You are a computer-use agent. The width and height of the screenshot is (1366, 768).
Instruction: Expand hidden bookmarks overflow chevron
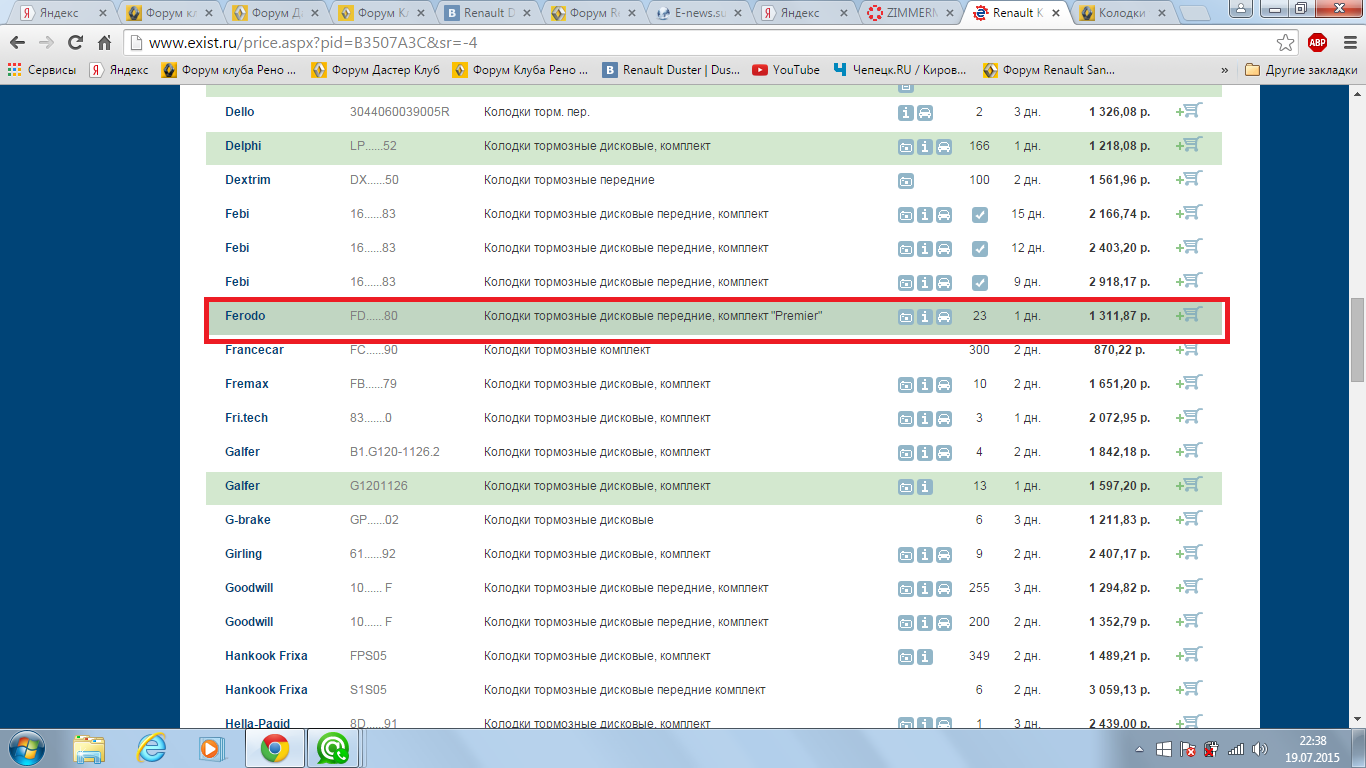pyautogui.click(x=1225, y=70)
